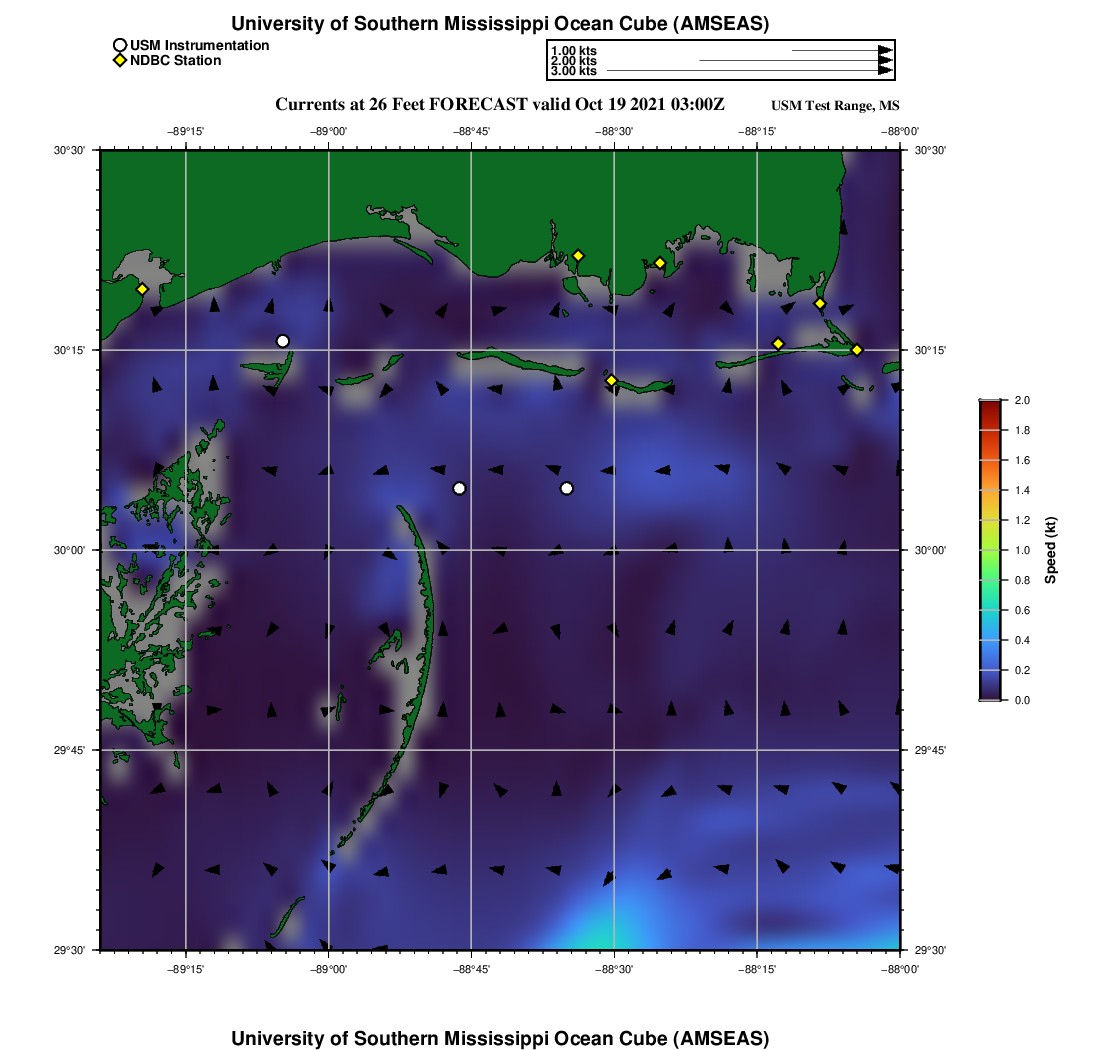Click the bottom AMSEAS Ocean Cube footer title
The image size is (1100, 1050).
(x=499, y=1038)
